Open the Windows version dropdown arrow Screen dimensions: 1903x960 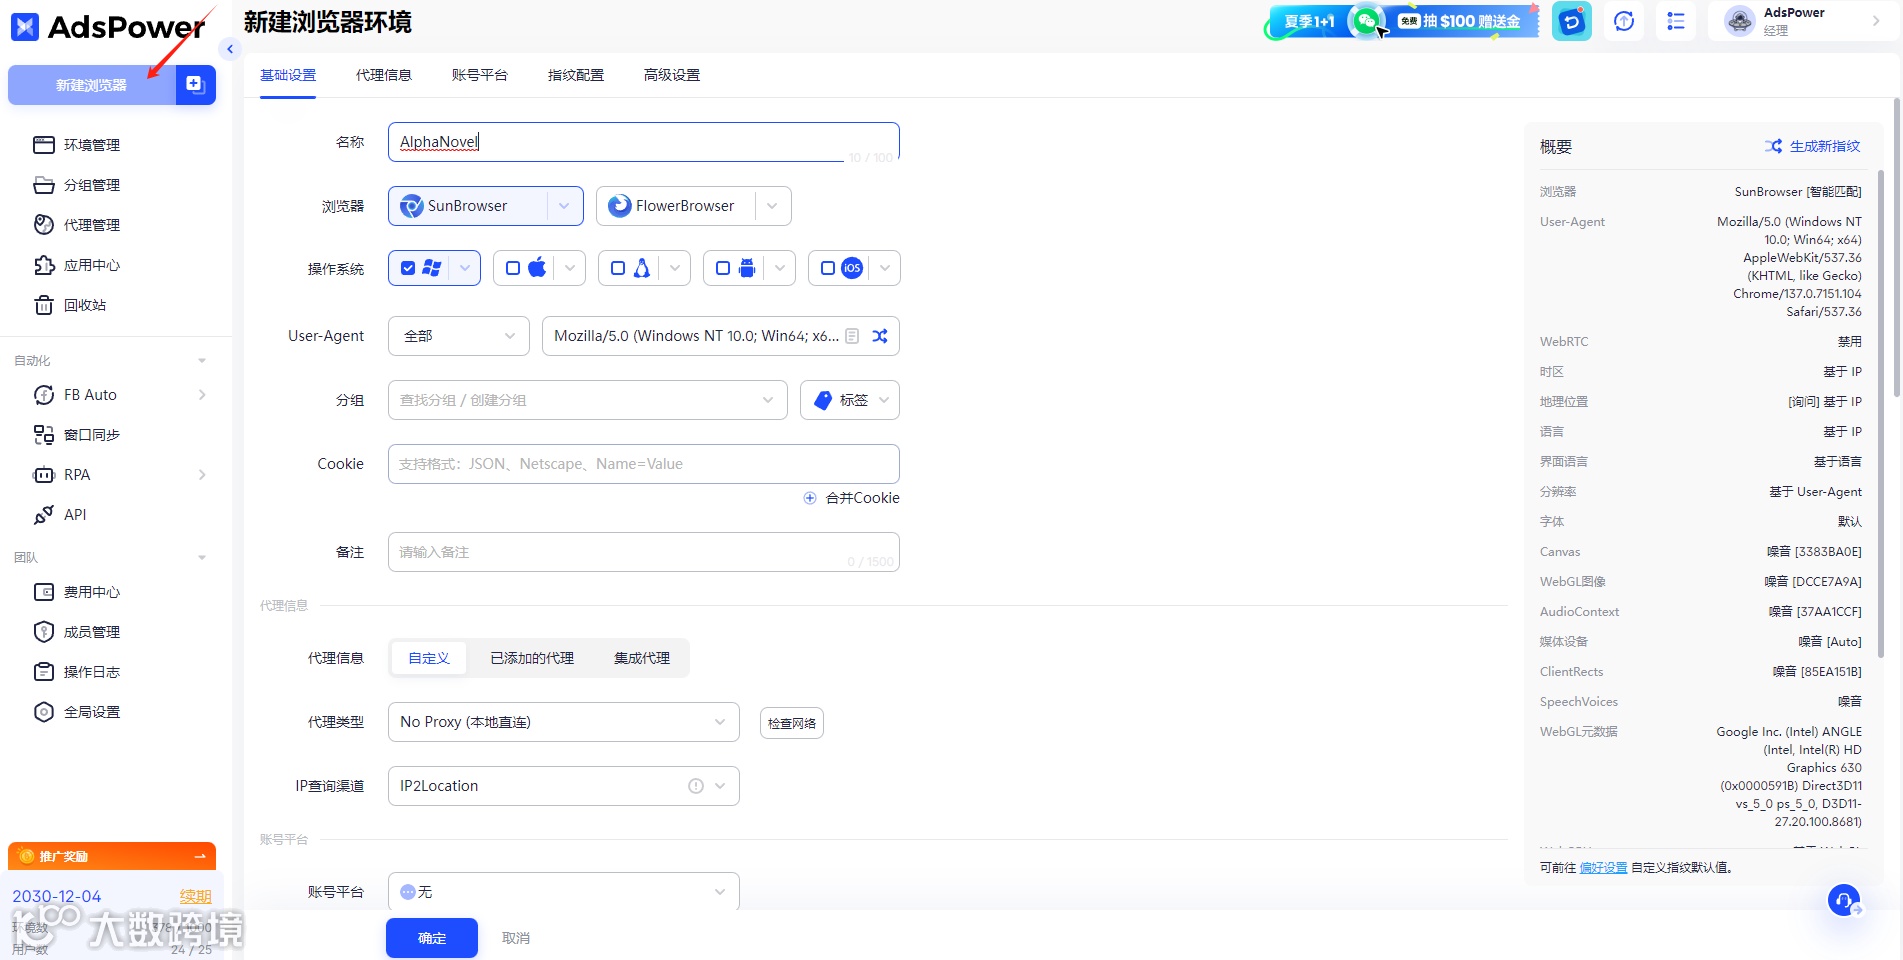point(465,268)
